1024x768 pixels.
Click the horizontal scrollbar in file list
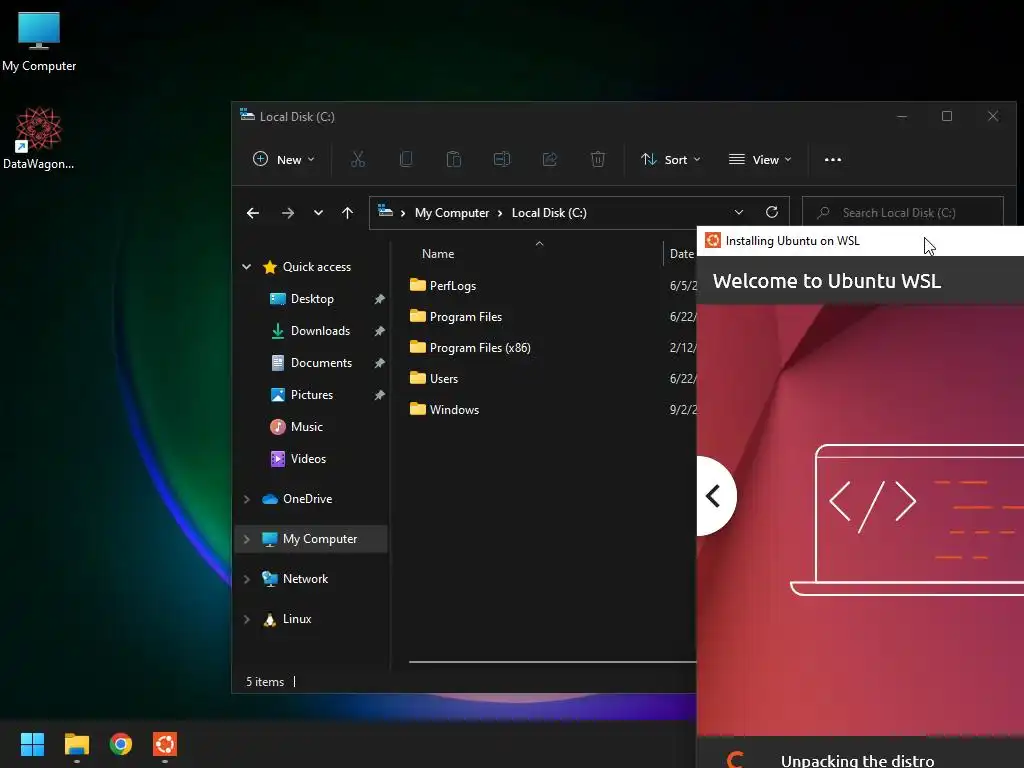tap(552, 662)
